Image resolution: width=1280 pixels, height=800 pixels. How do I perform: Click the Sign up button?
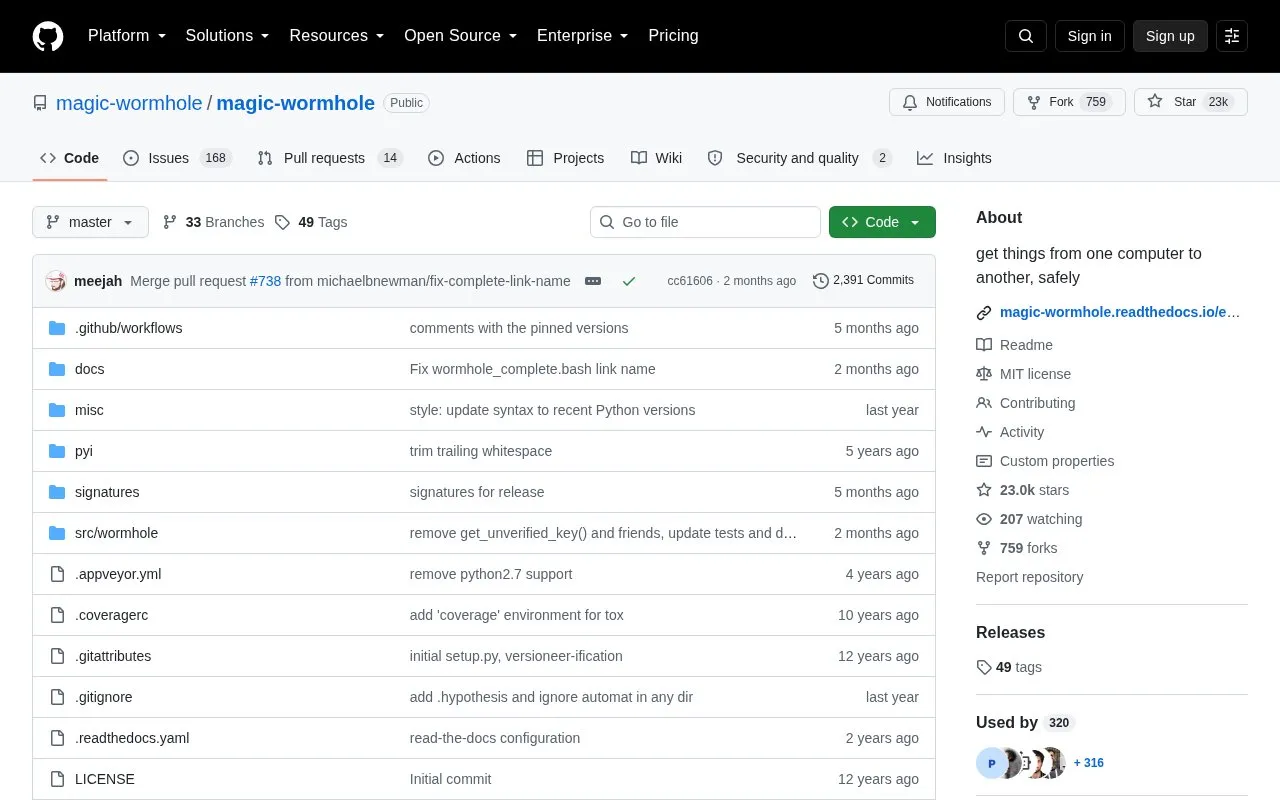pos(1170,36)
